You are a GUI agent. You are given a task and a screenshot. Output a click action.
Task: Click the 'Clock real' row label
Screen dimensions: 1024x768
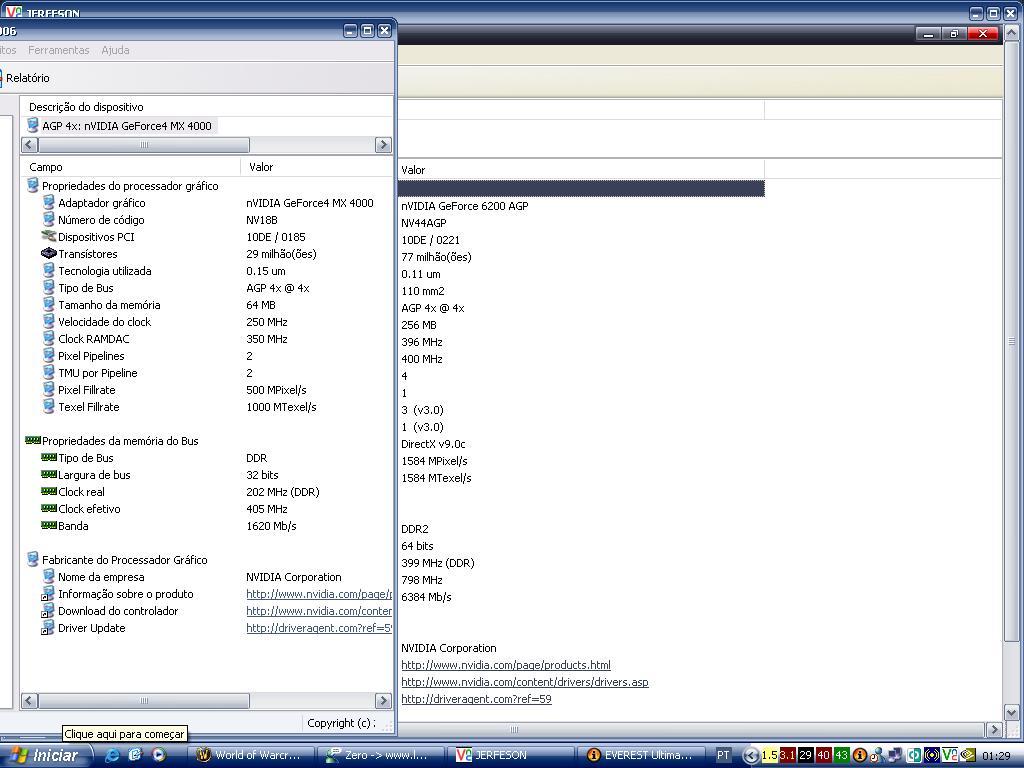click(x=81, y=492)
